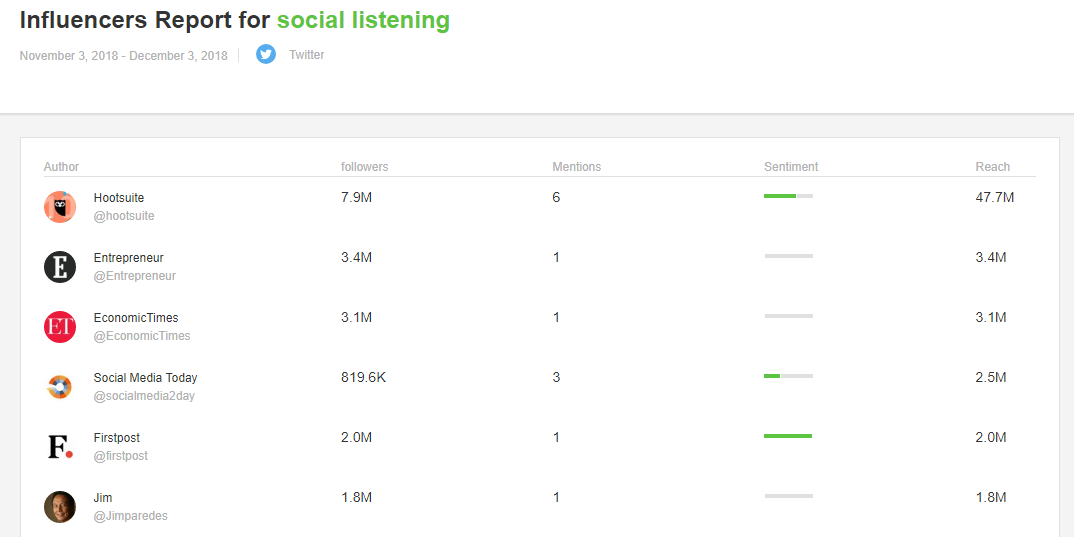Viewport: 1074px width, 537px height.
Task: Select the 2.5M reach value
Action: coord(990,377)
